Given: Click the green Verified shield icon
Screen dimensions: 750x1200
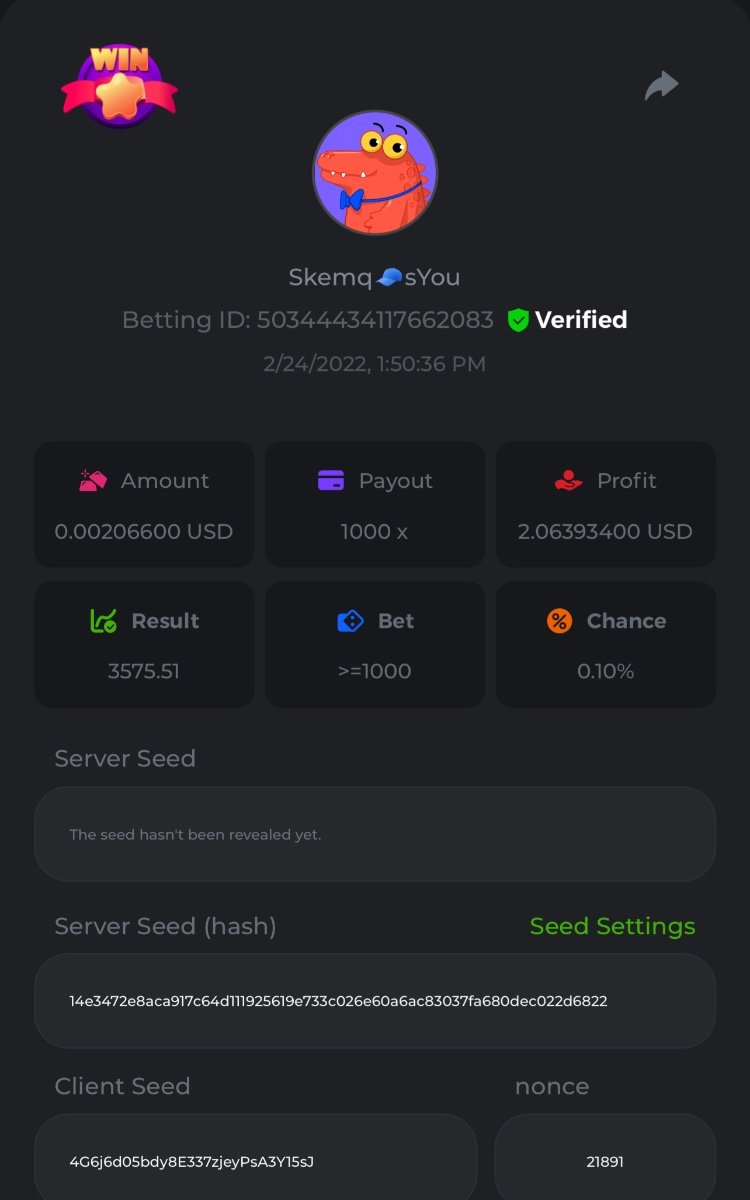Looking at the screenshot, I should click(x=517, y=320).
